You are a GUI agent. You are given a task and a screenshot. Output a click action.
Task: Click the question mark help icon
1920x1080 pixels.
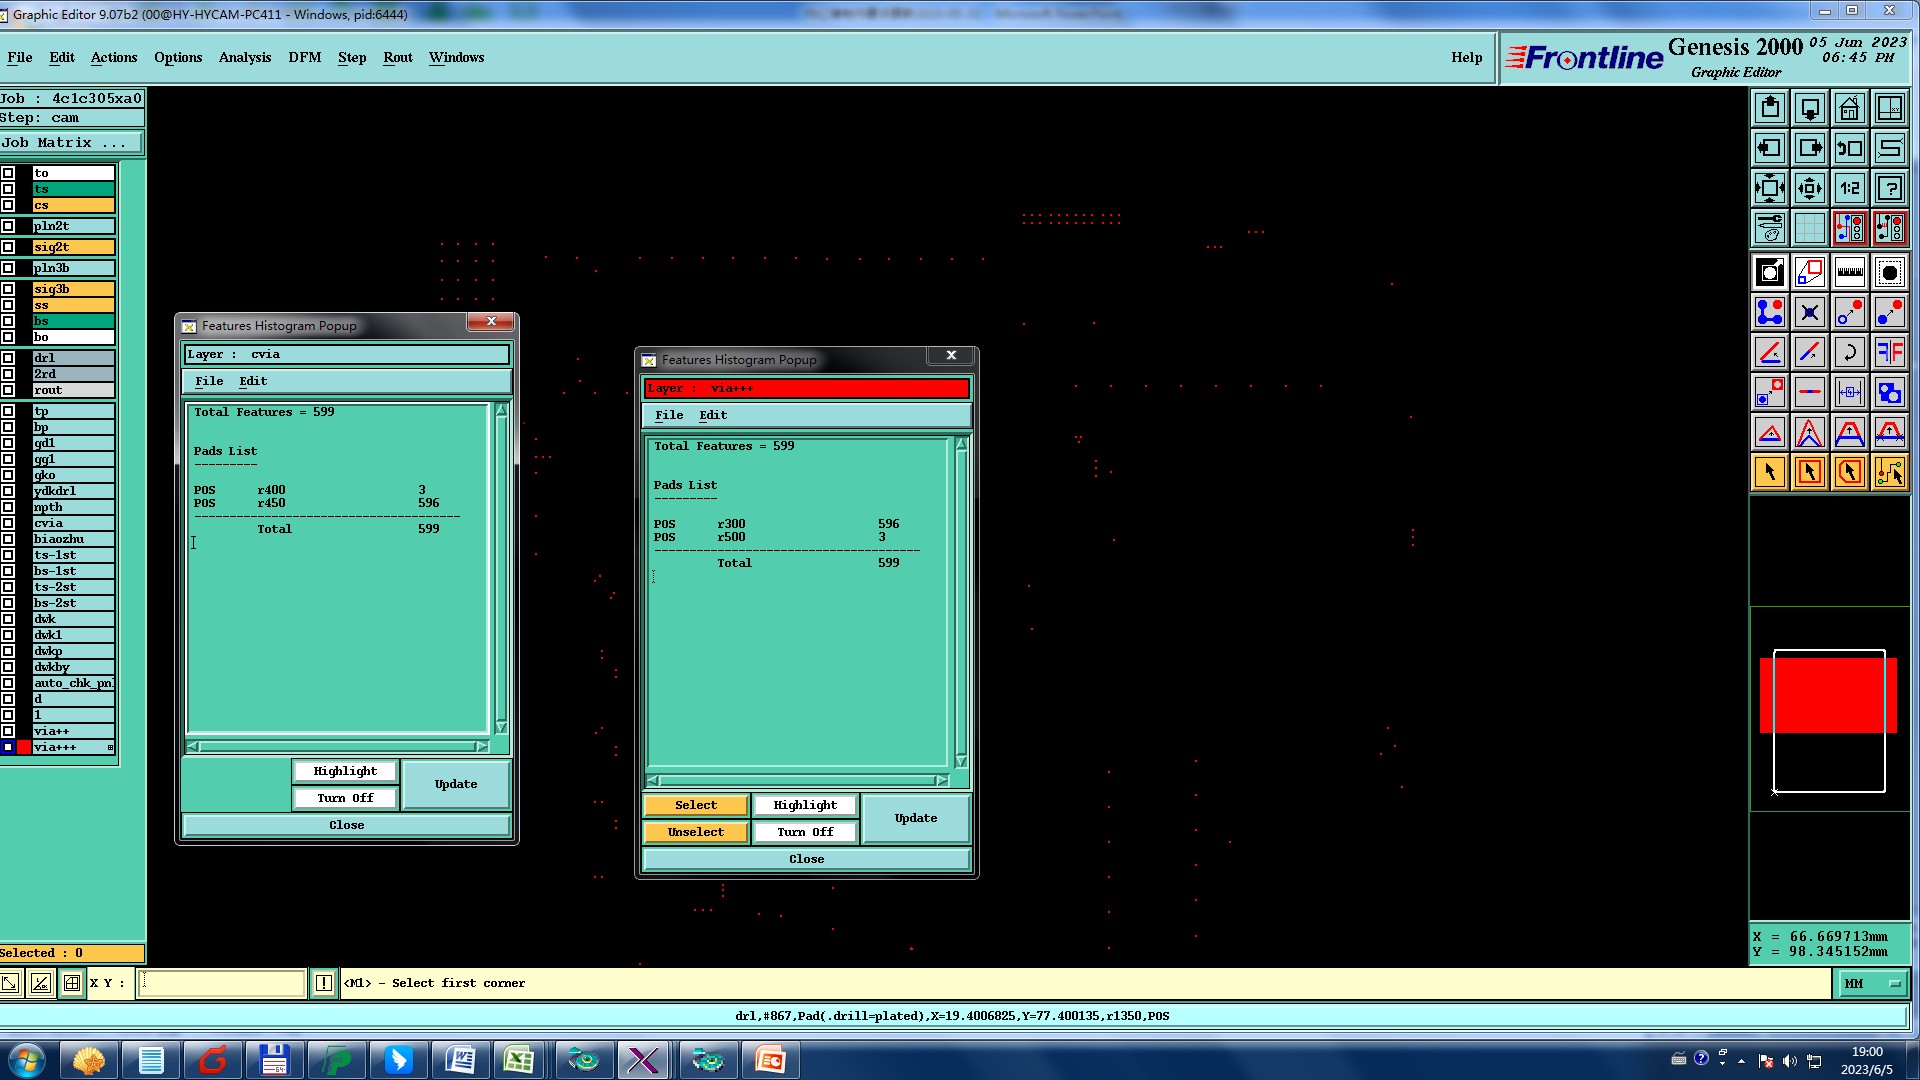click(1889, 188)
